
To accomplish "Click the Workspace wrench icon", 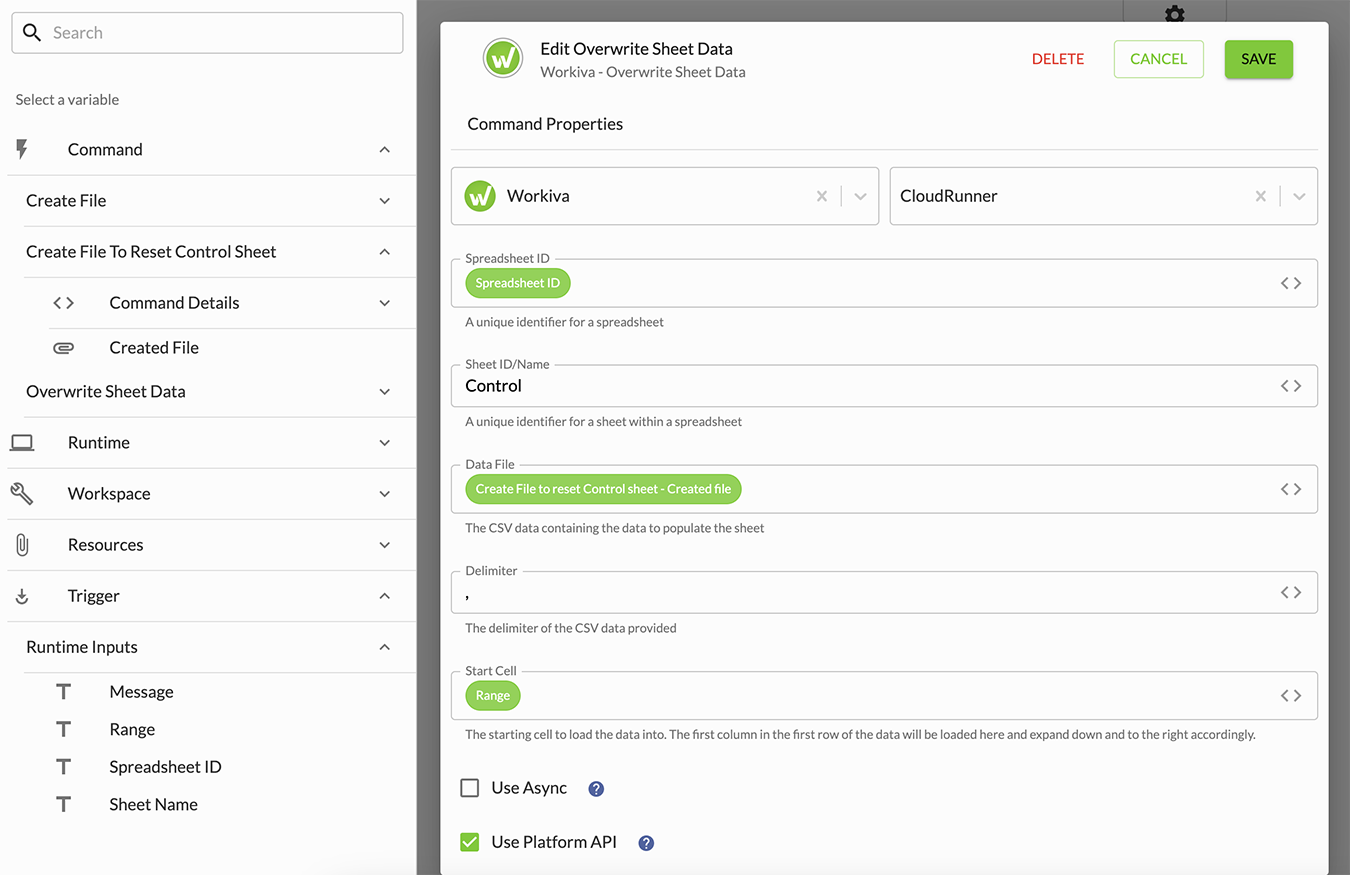I will coord(22,494).
